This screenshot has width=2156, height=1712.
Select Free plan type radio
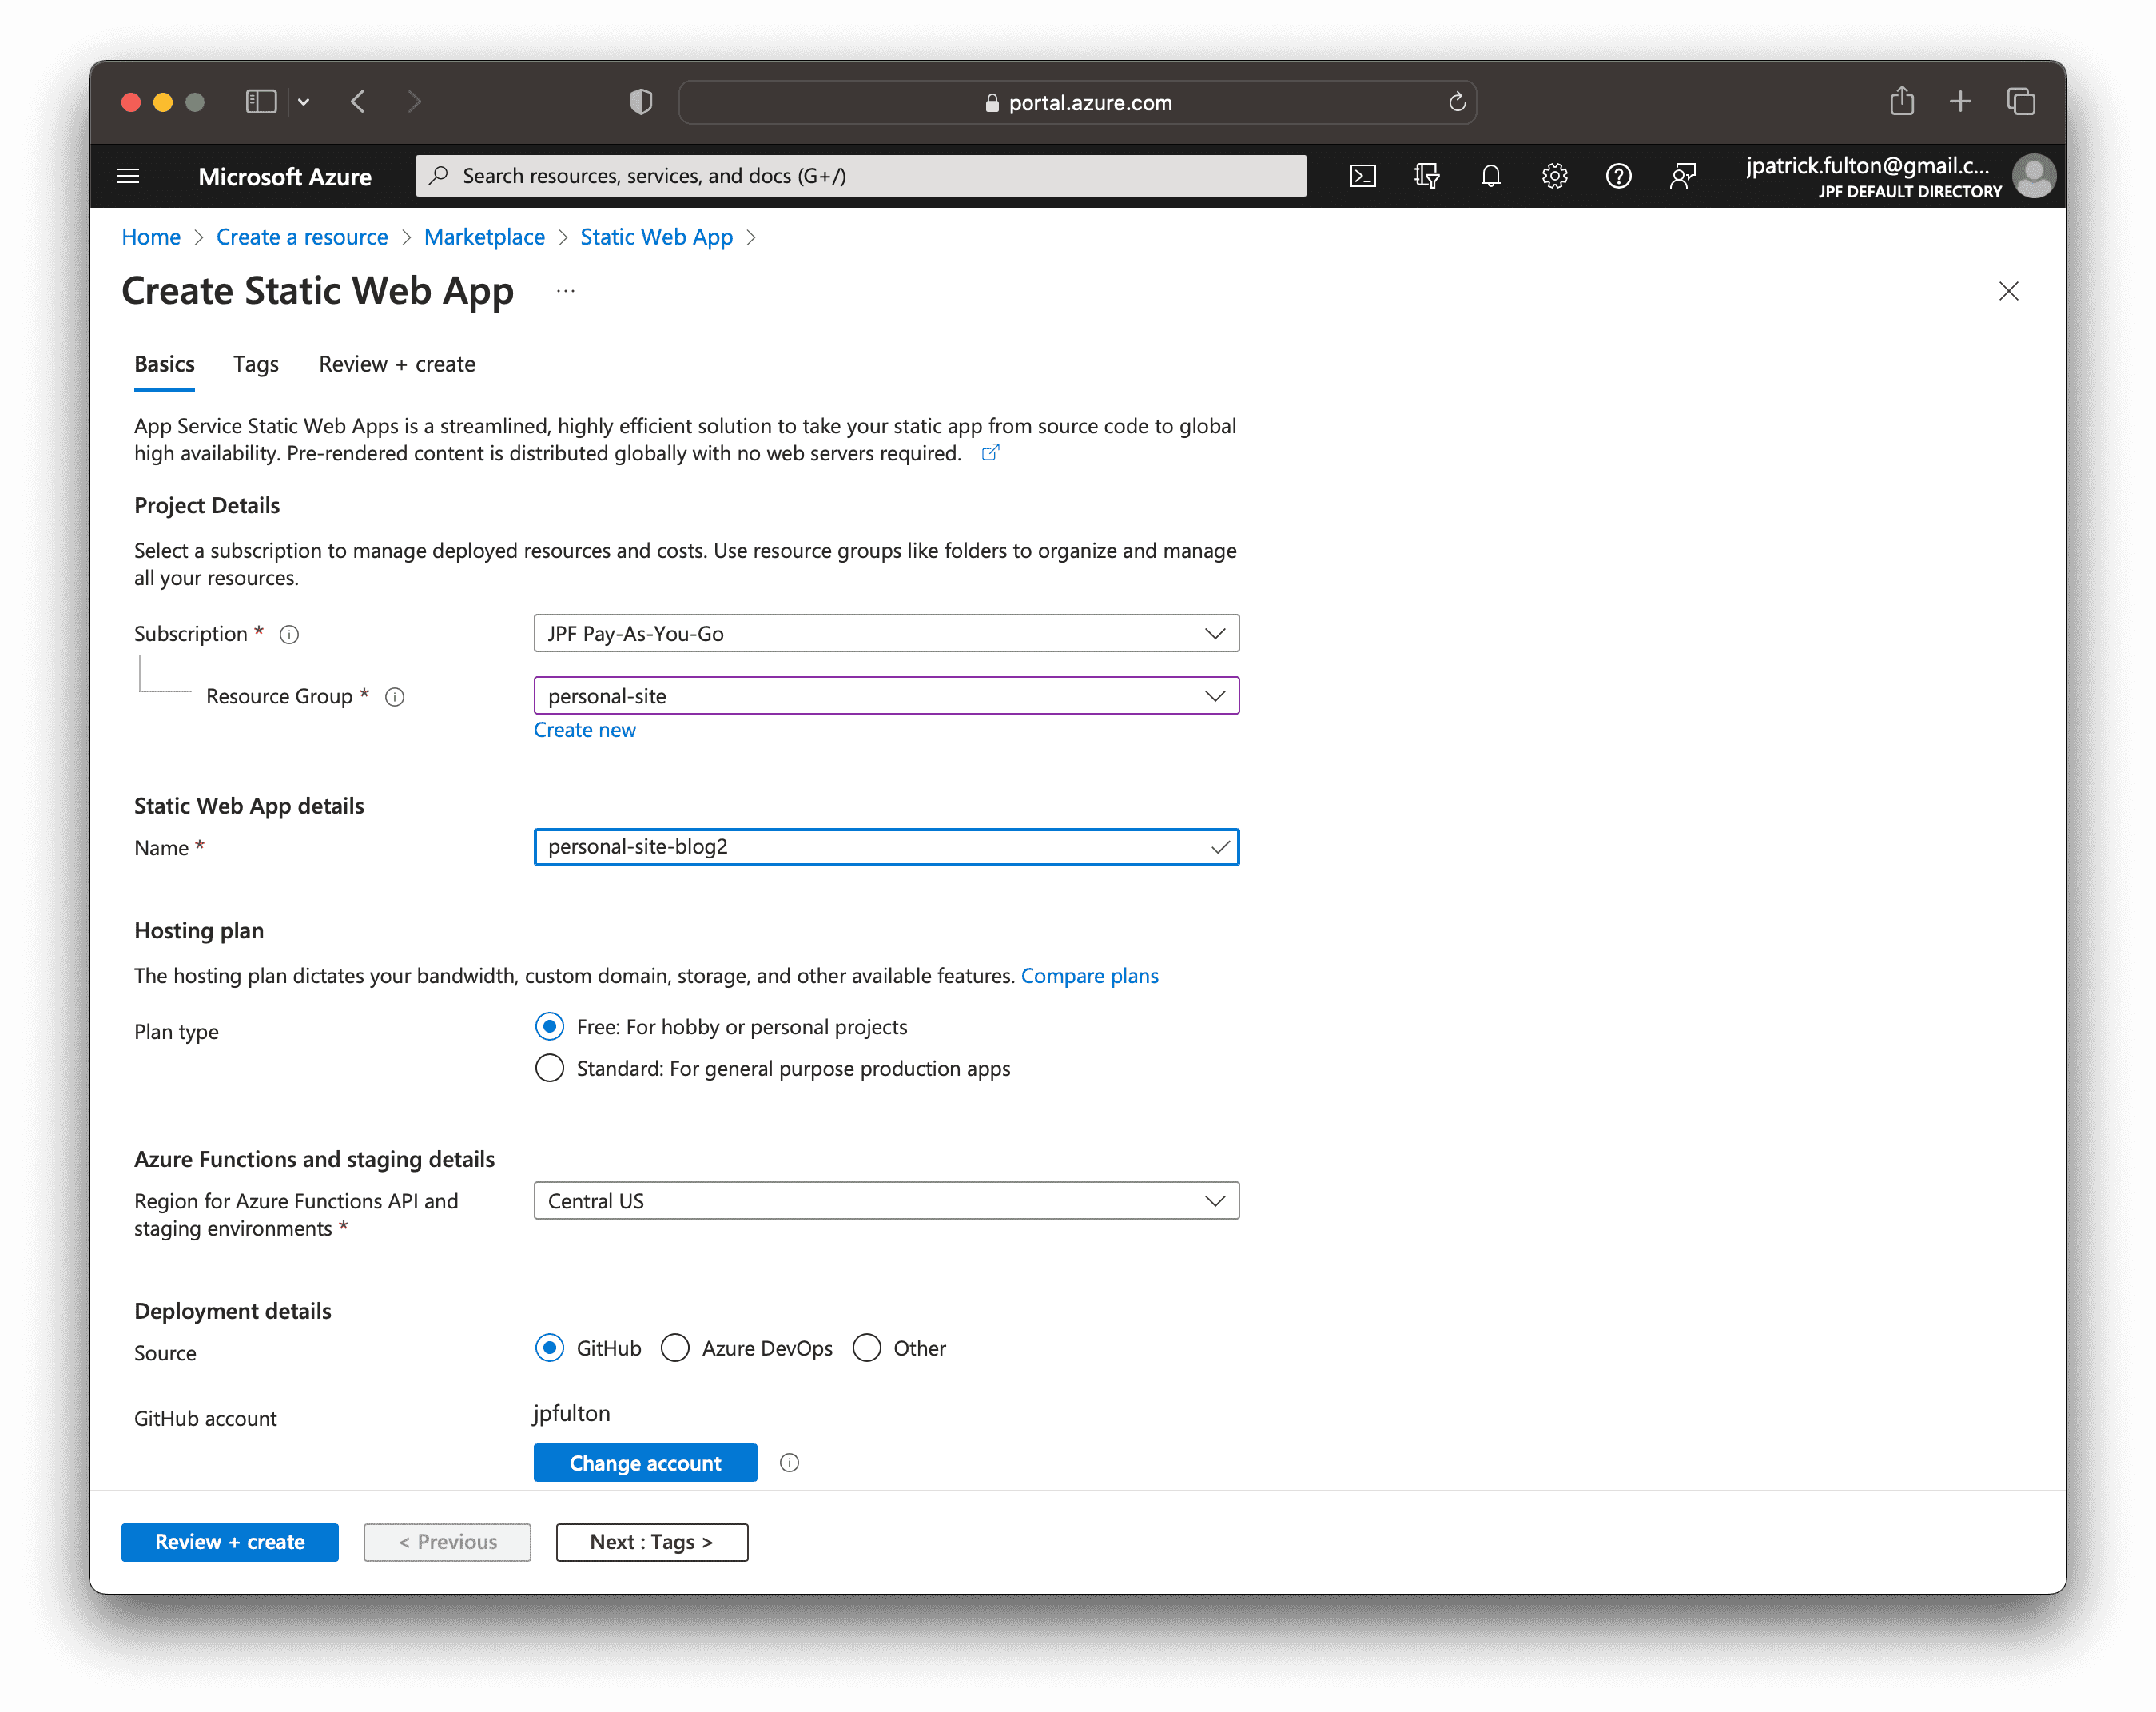coord(549,1027)
